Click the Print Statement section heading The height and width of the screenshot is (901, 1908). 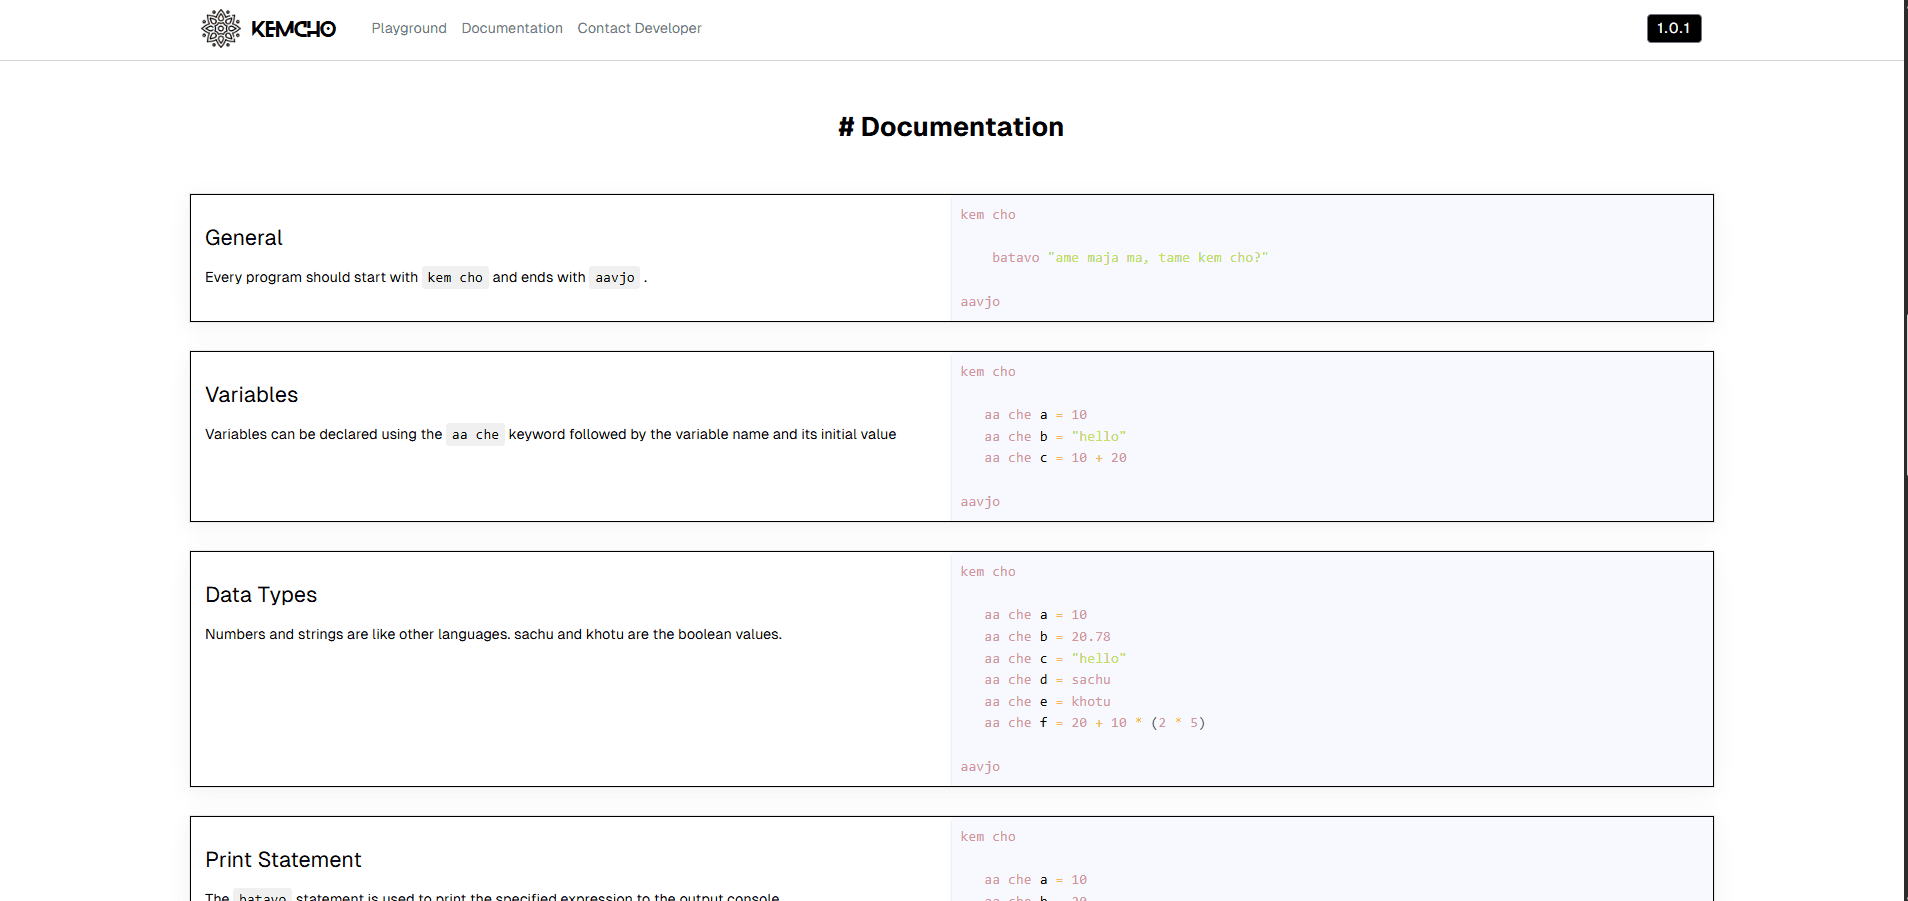click(x=283, y=860)
